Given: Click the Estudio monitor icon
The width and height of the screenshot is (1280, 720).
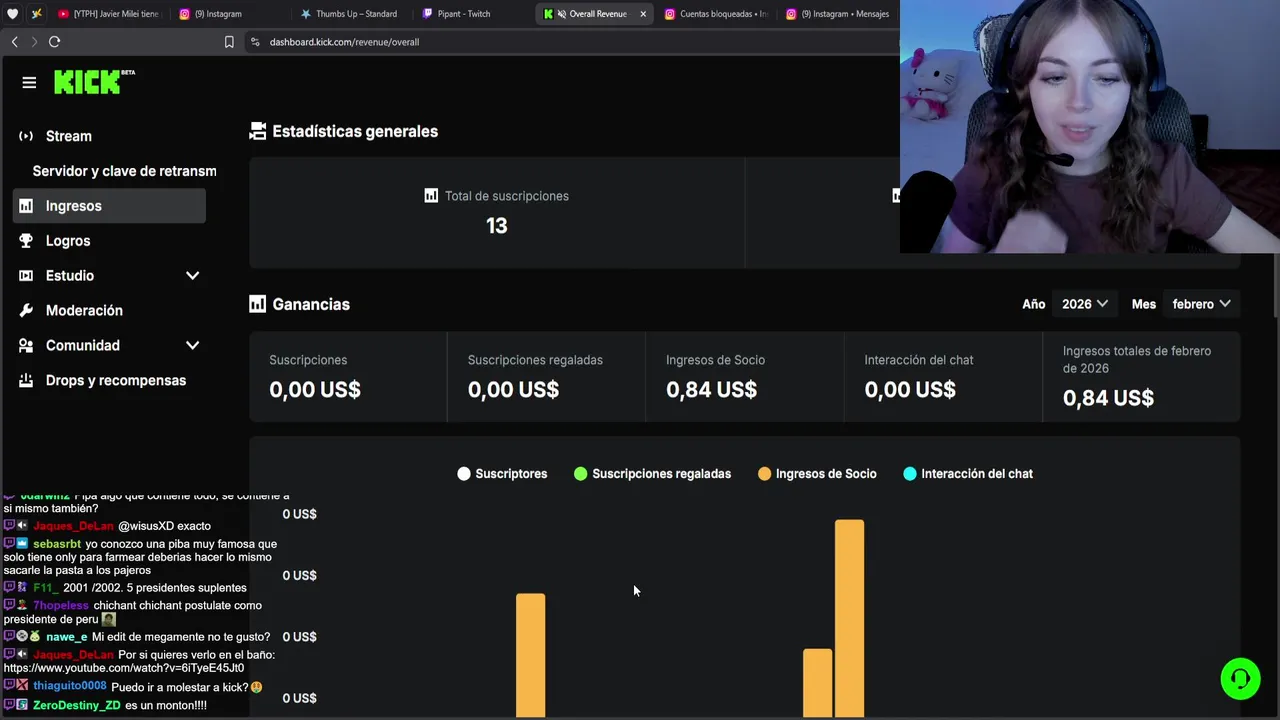Looking at the screenshot, I should click(26, 276).
